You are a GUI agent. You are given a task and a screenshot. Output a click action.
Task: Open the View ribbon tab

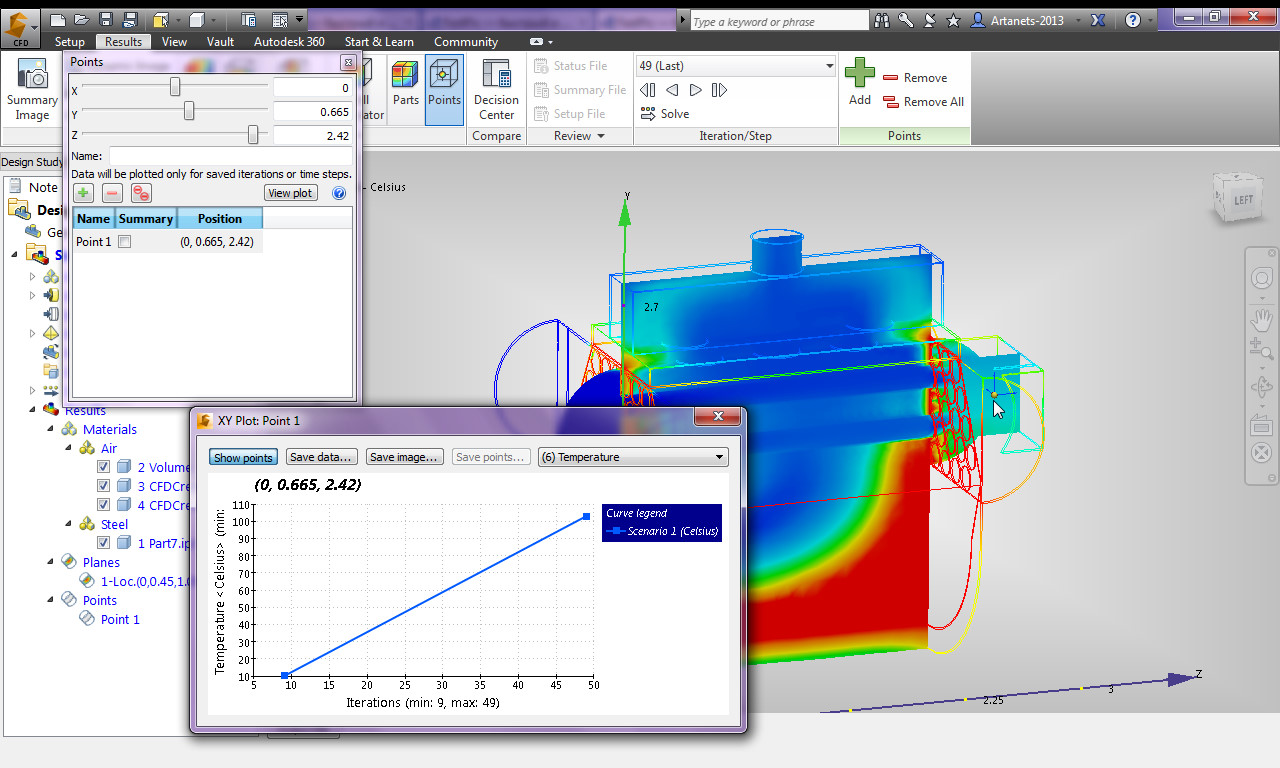point(174,42)
